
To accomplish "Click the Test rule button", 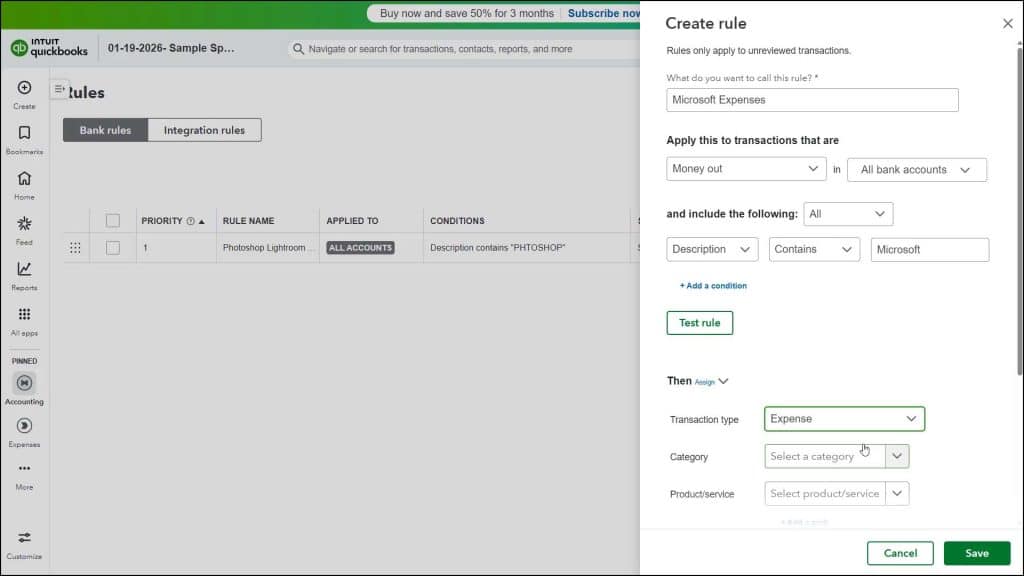I will tap(699, 322).
